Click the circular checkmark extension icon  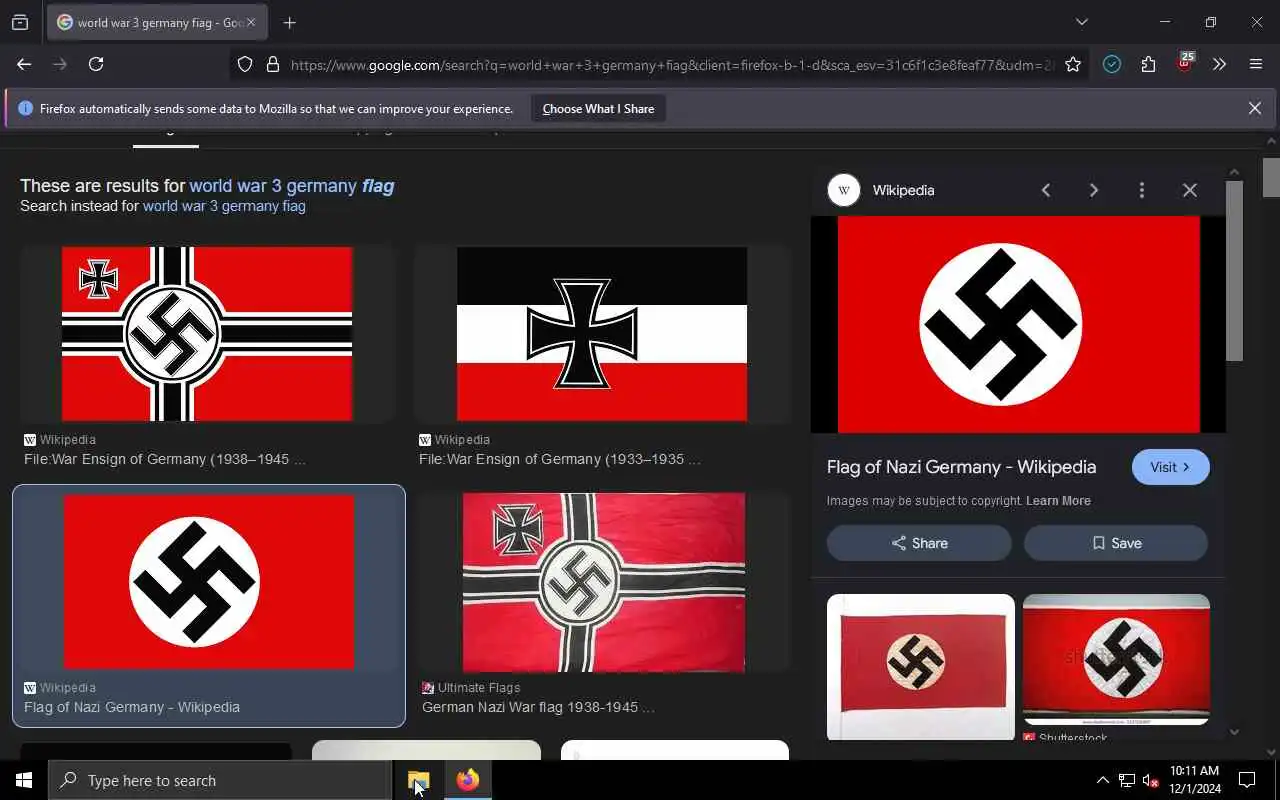pyautogui.click(x=1112, y=64)
